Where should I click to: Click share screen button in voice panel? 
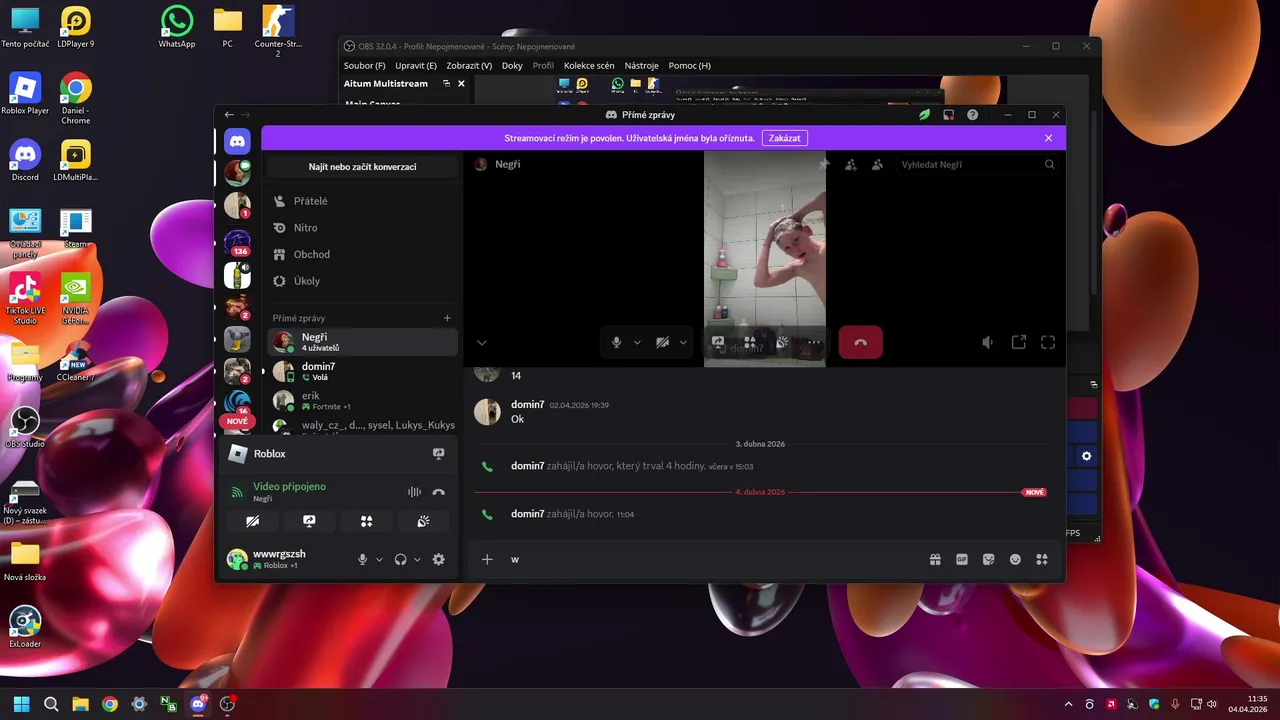(x=310, y=521)
